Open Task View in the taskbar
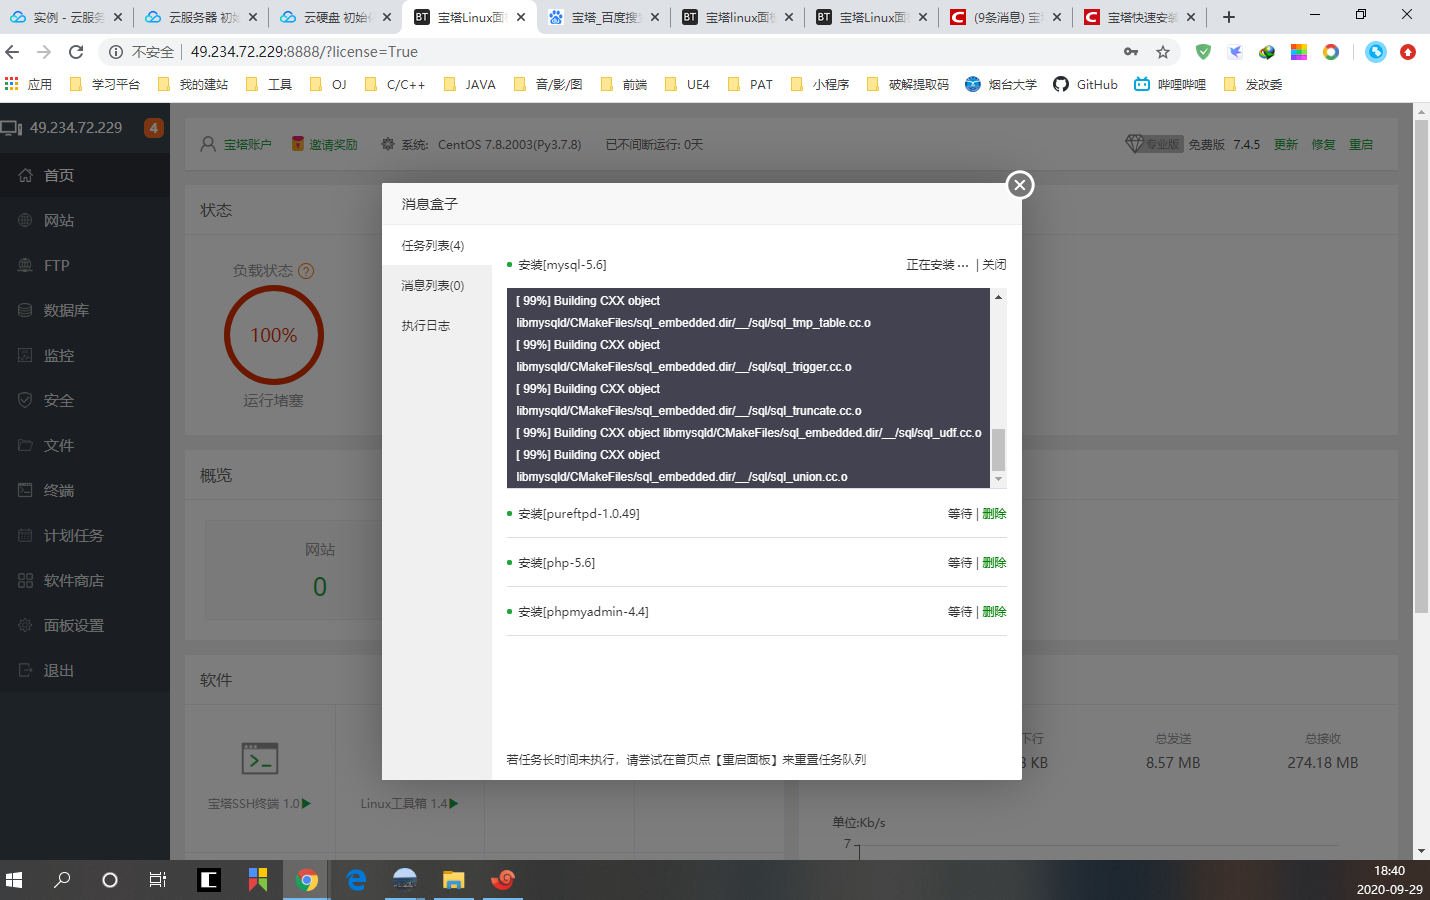The height and width of the screenshot is (900, 1430). tap(158, 880)
